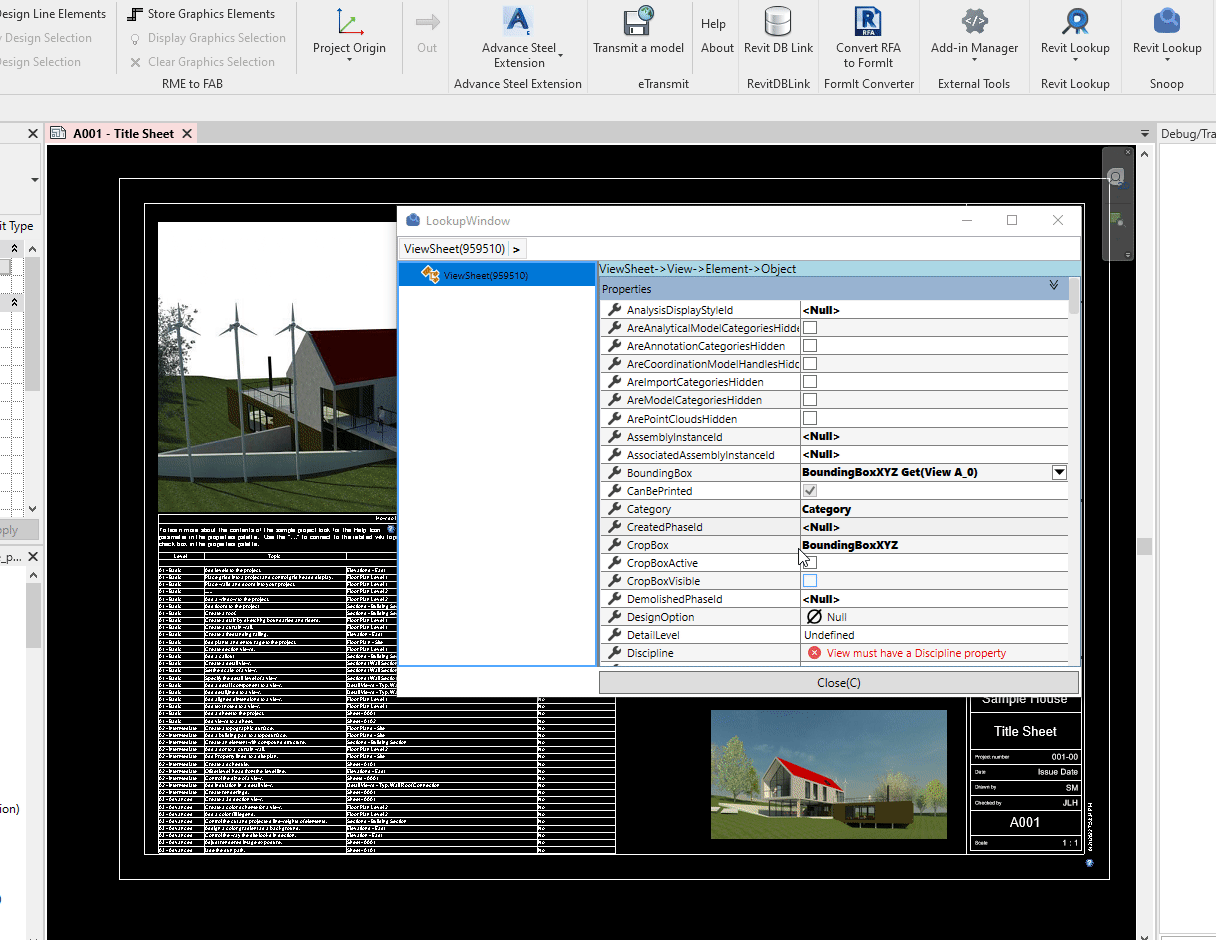Viewport: 1216px width, 940px height.
Task: Click the About button
Action: (x=717, y=48)
